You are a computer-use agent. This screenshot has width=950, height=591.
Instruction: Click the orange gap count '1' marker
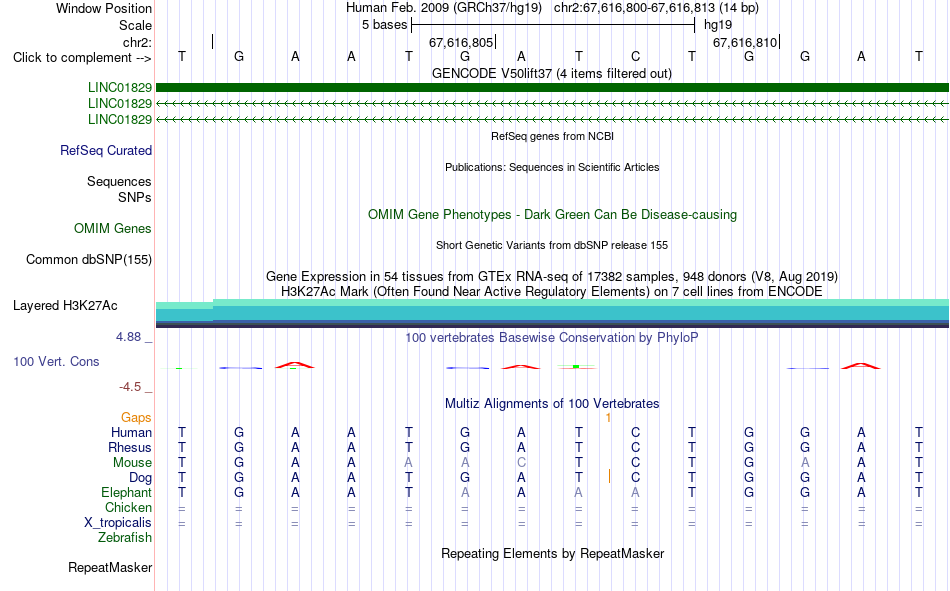tap(608, 418)
